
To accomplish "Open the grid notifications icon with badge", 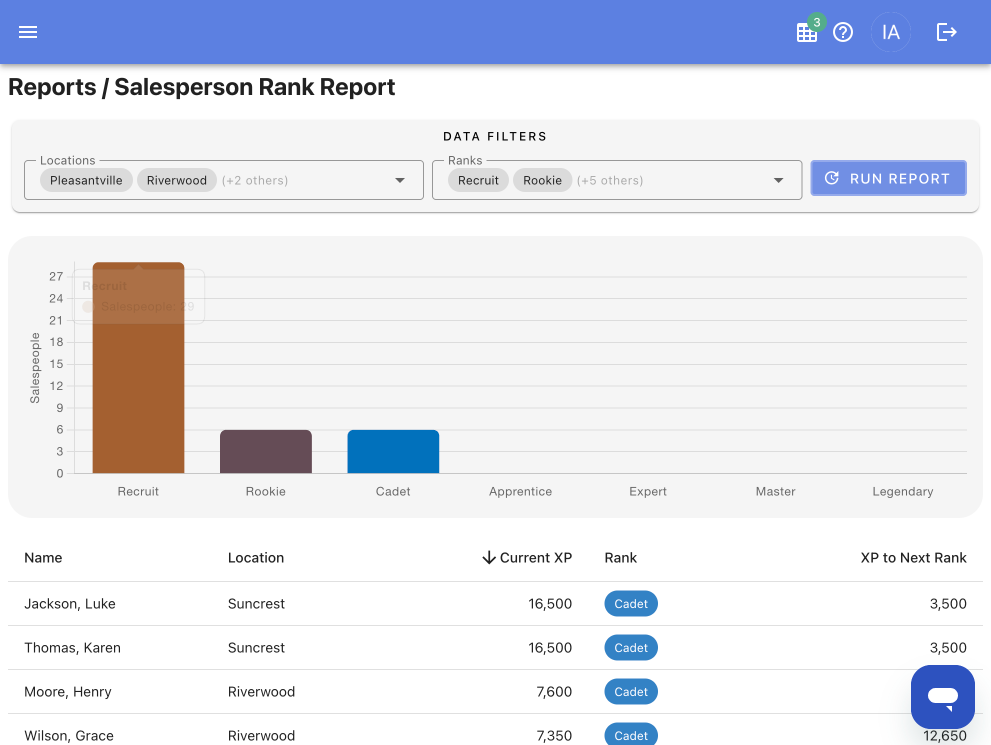I will point(807,32).
